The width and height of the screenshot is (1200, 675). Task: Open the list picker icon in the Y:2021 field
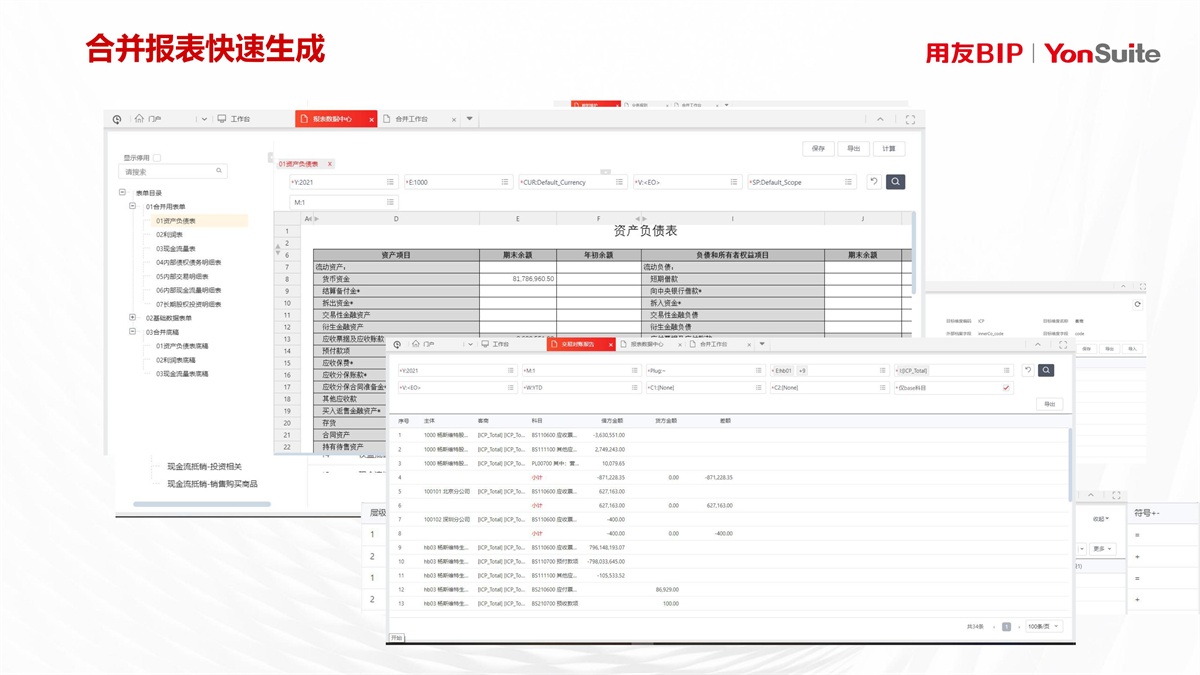tap(391, 182)
